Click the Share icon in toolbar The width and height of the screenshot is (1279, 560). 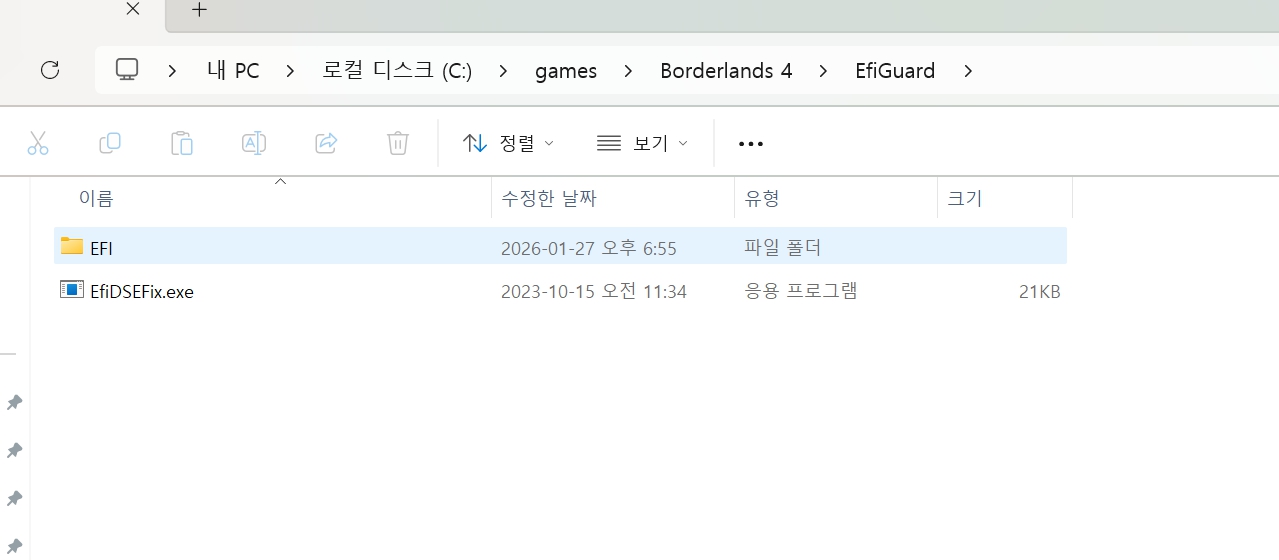pos(326,143)
